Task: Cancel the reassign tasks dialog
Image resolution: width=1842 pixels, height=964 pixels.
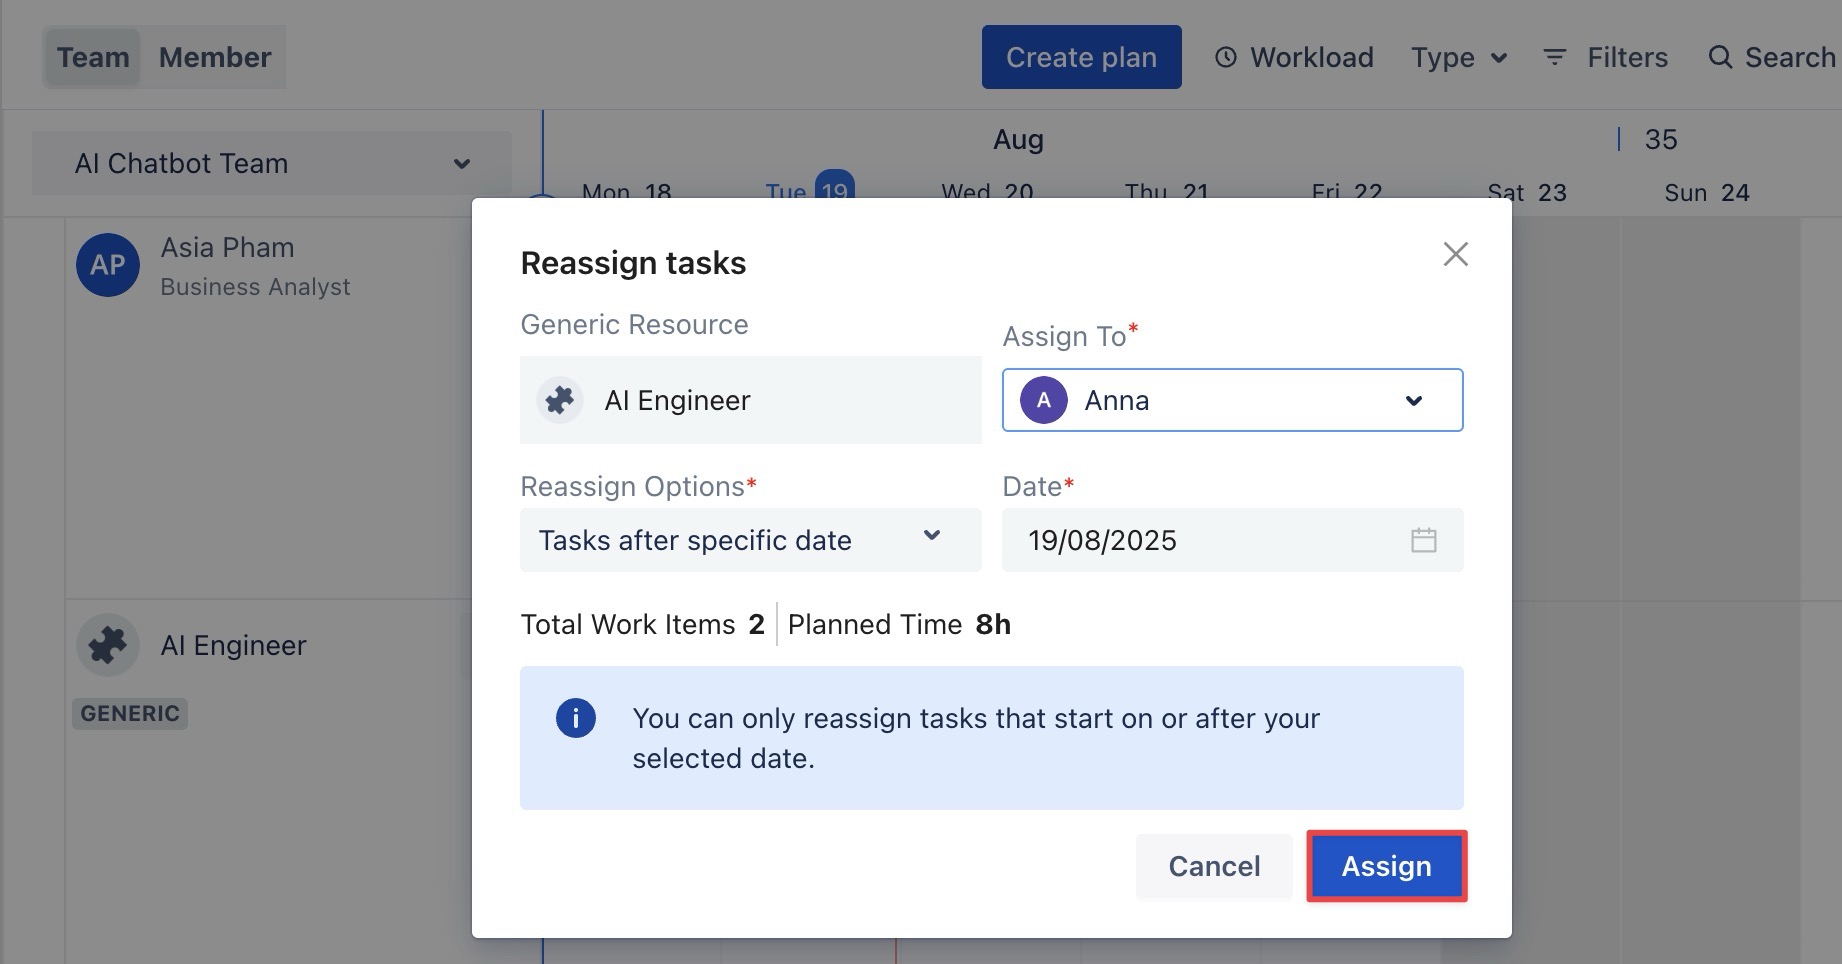Action: pyautogui.click(x=1214, y=866)
